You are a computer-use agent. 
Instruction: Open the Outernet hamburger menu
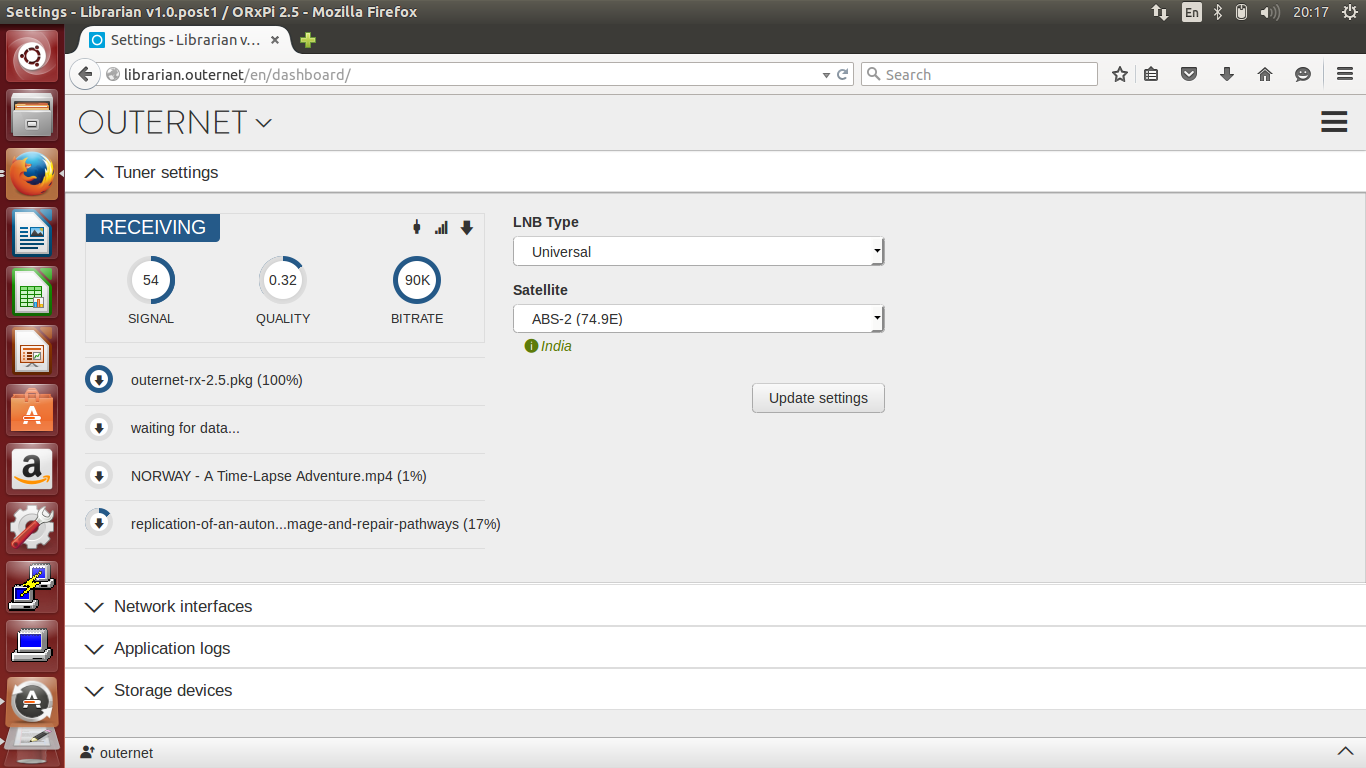[1334, 122]
